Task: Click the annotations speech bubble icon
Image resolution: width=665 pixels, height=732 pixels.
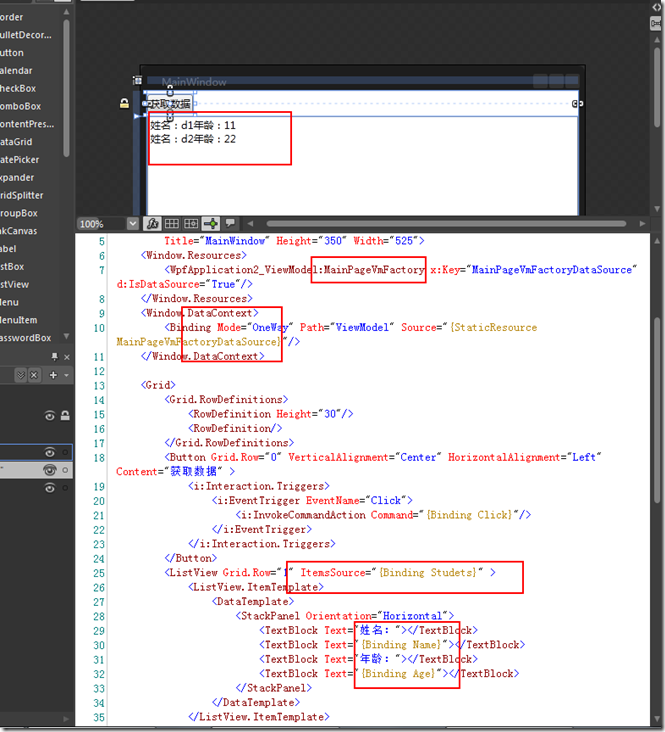Action: (230, 223)
